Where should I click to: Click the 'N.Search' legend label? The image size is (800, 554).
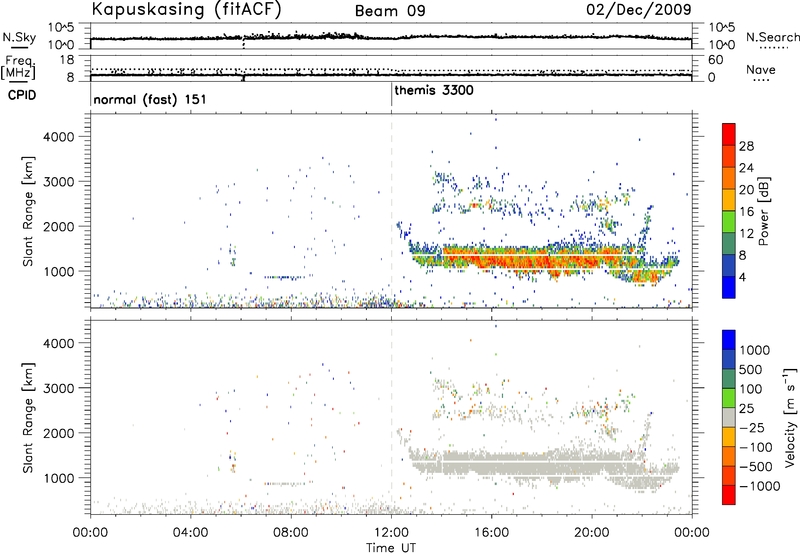[x=773, y=37]
